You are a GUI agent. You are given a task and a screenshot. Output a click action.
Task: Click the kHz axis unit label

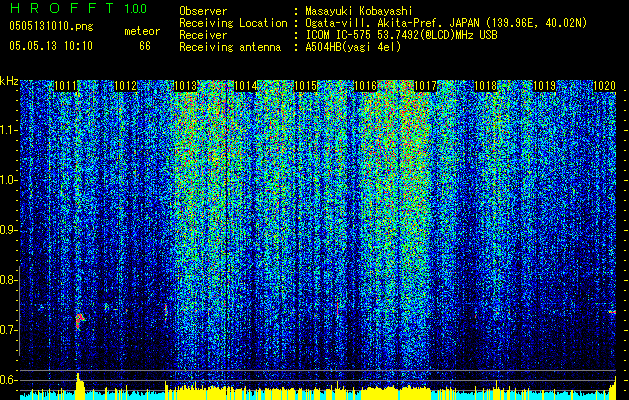click(9, 81)
